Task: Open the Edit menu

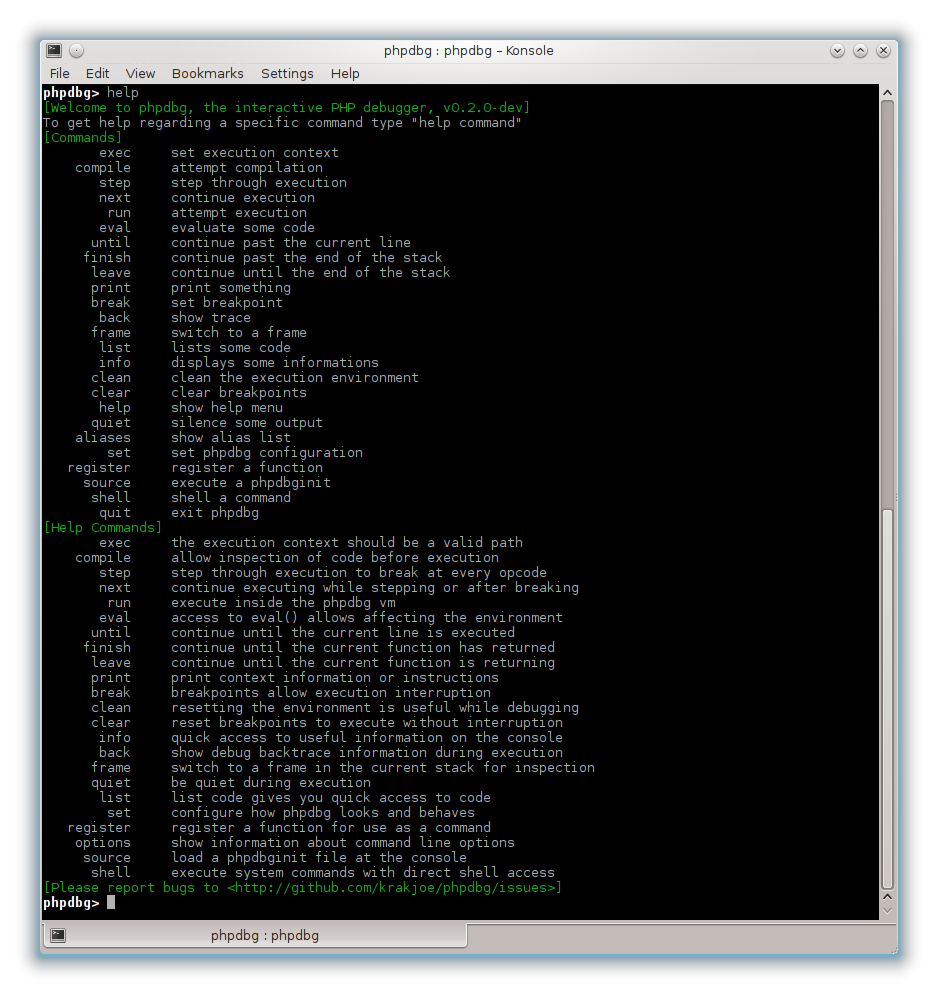Action: 97,73
